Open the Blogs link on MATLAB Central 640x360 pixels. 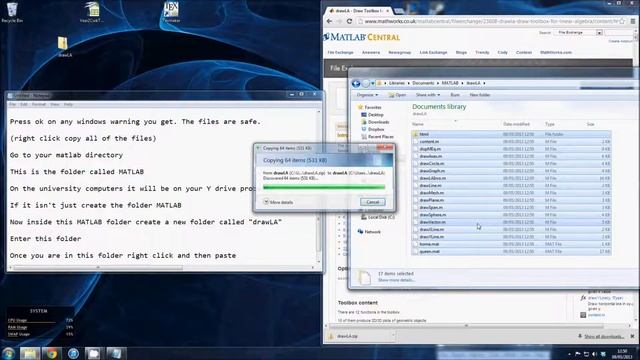tap(461, 53)
